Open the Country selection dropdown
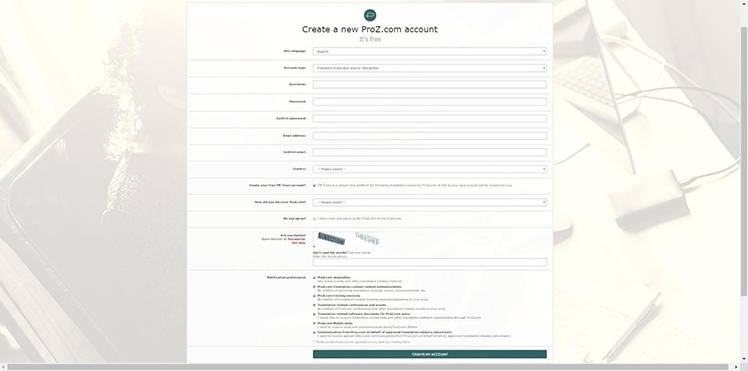This screenshot has width=748, height=371. (x=429, y=169)
